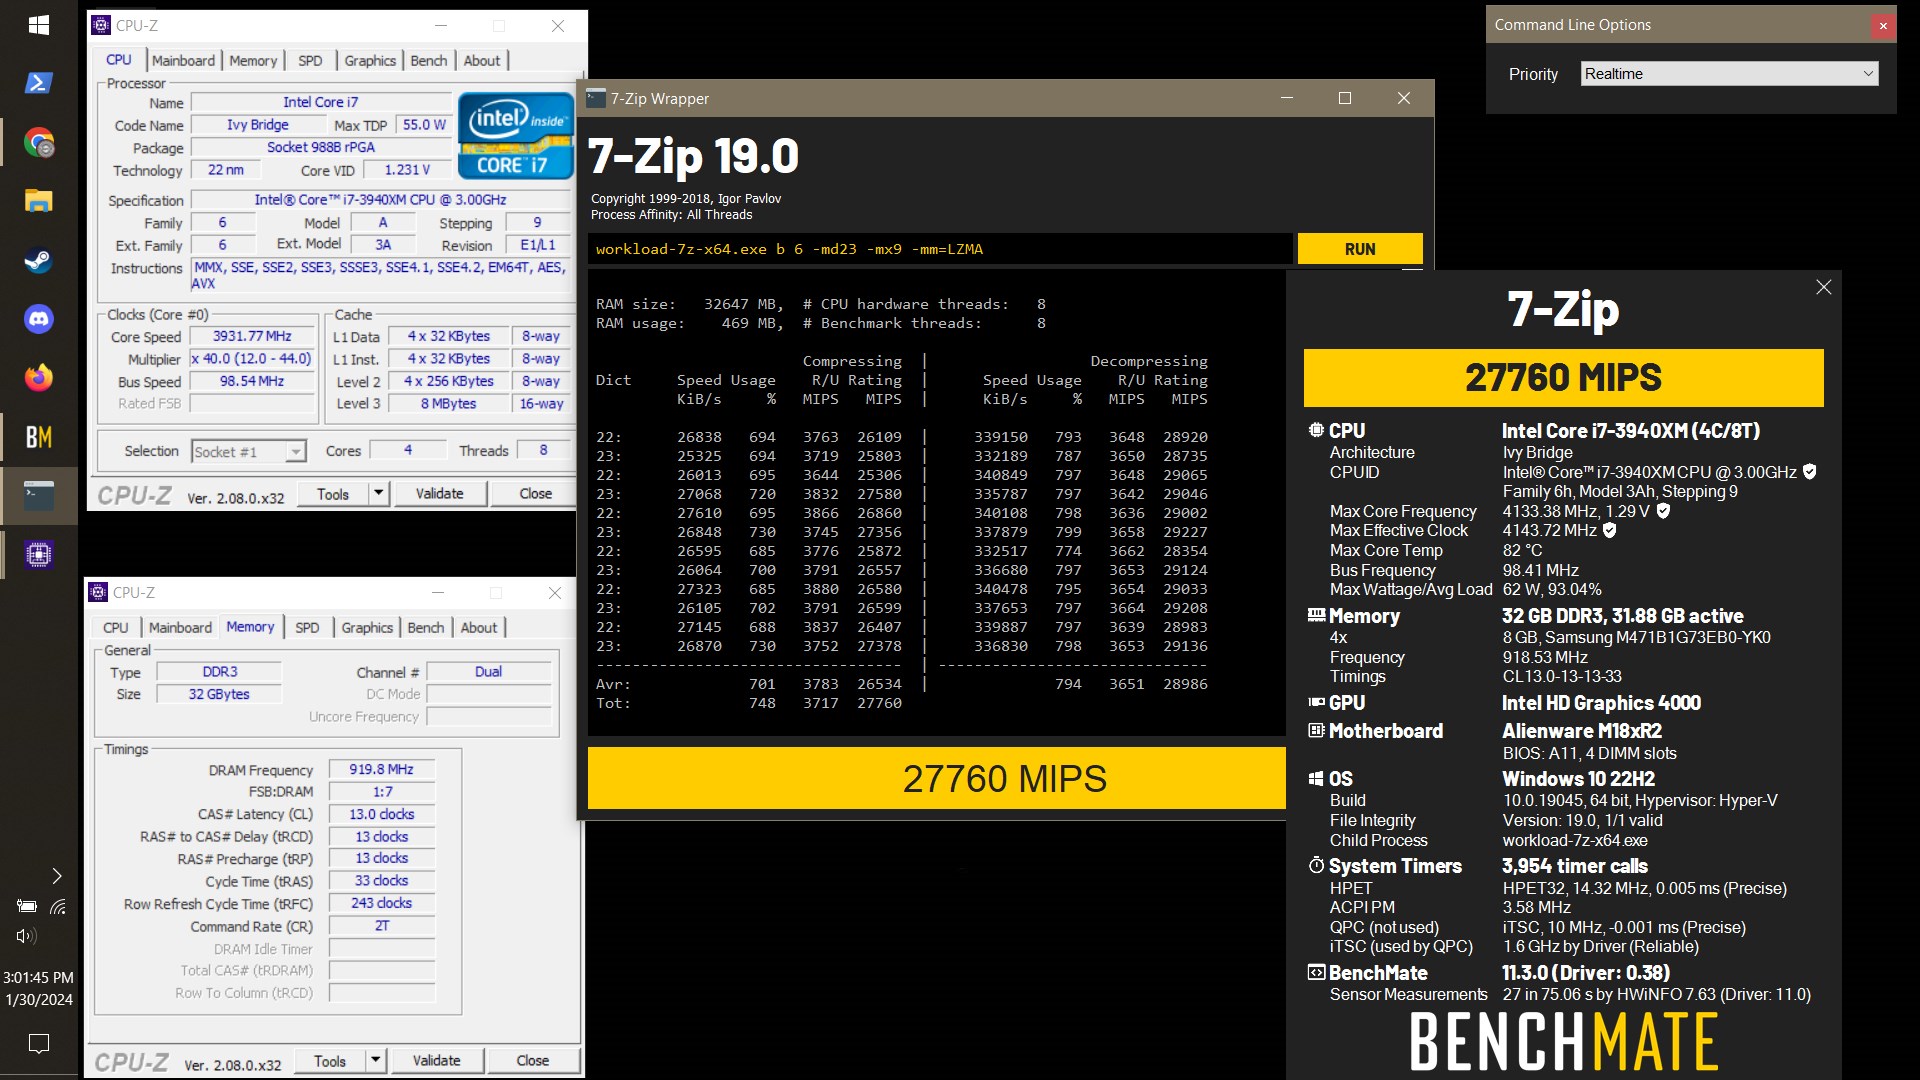Click the Multiplier value x 40.0
Viewport: 1920px width, 1080px height.
tap(252, 358)
